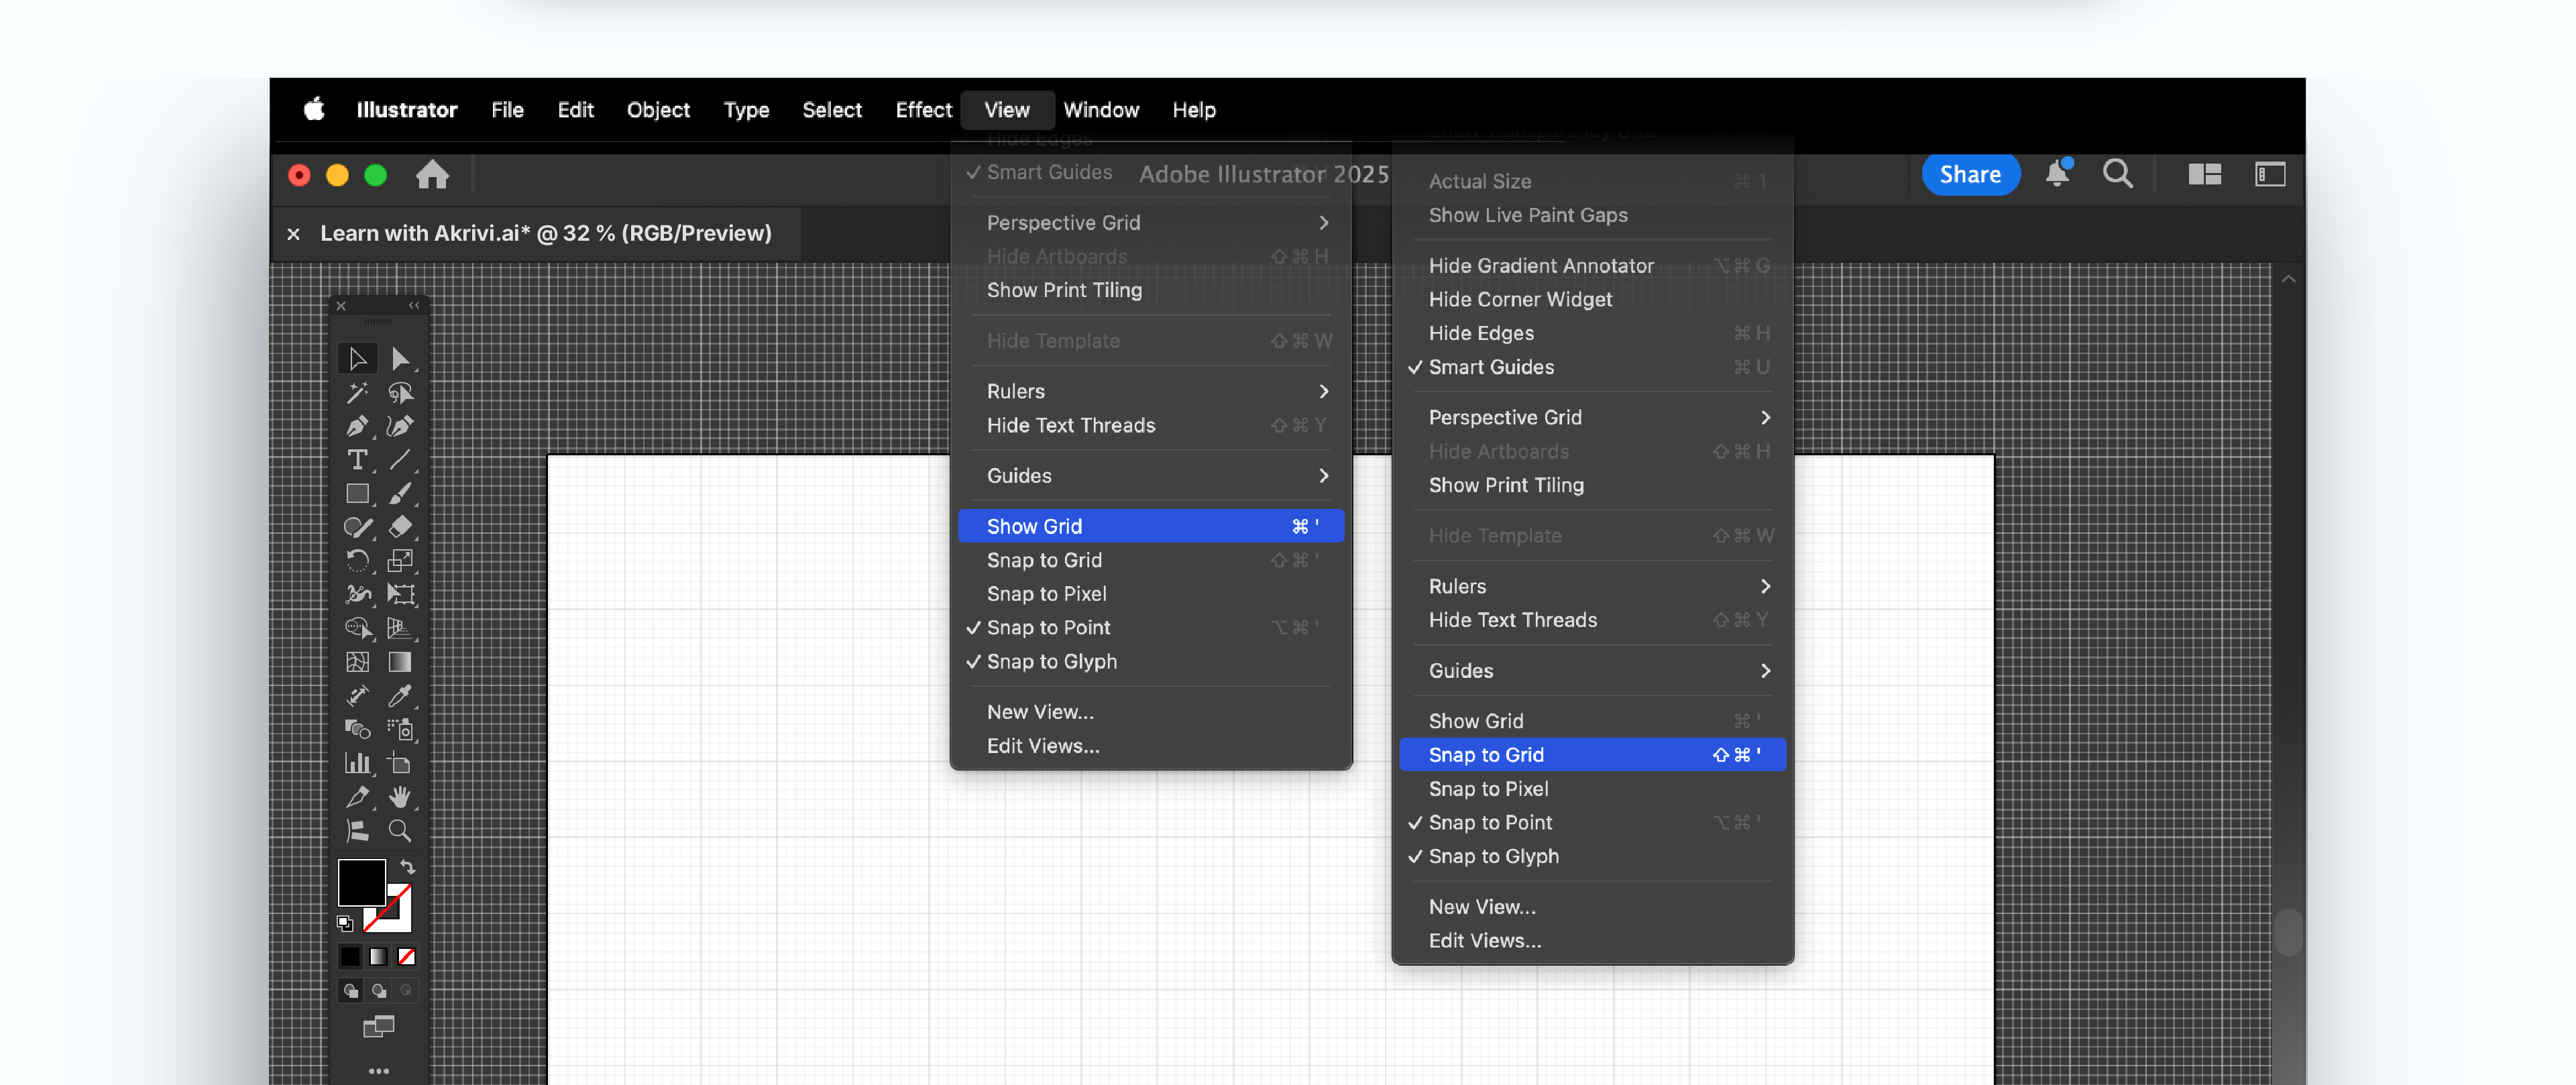Toggle Snap to Point in left menu
Screen dimensions: 2576x1085
tap(1151, 628)
